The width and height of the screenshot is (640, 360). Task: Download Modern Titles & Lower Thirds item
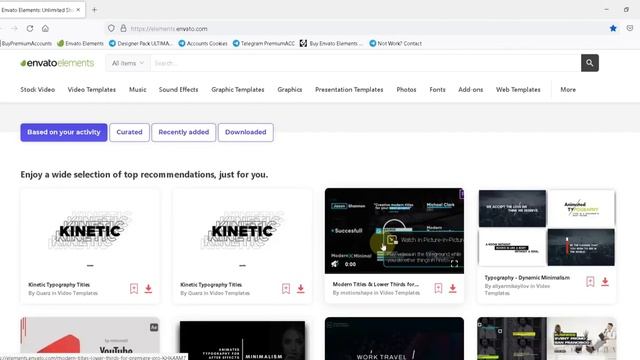click(x=453, y=288)
